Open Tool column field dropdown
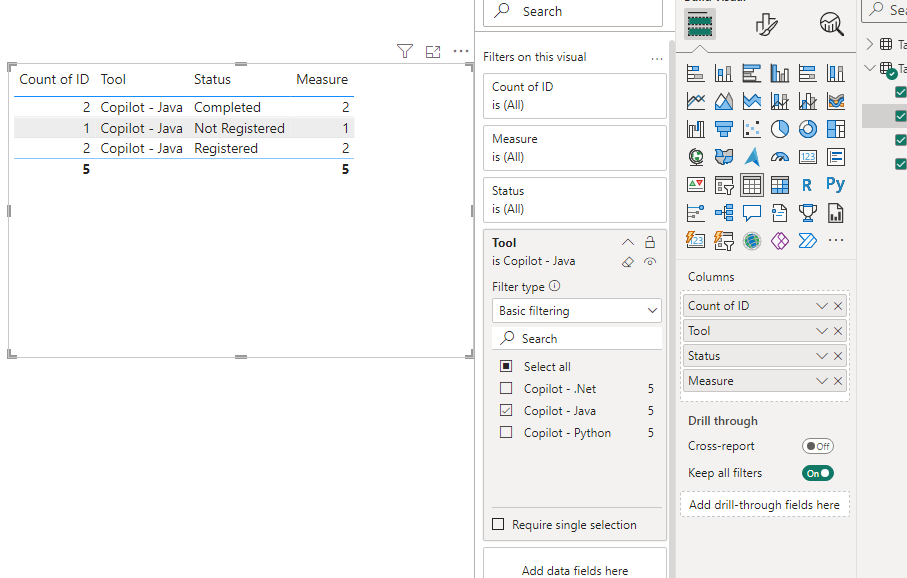The image size is (907, 578). pos(821,331)
